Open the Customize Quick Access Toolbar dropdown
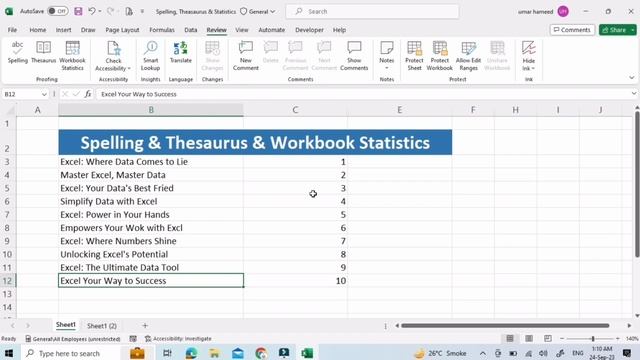 [142, 11]
